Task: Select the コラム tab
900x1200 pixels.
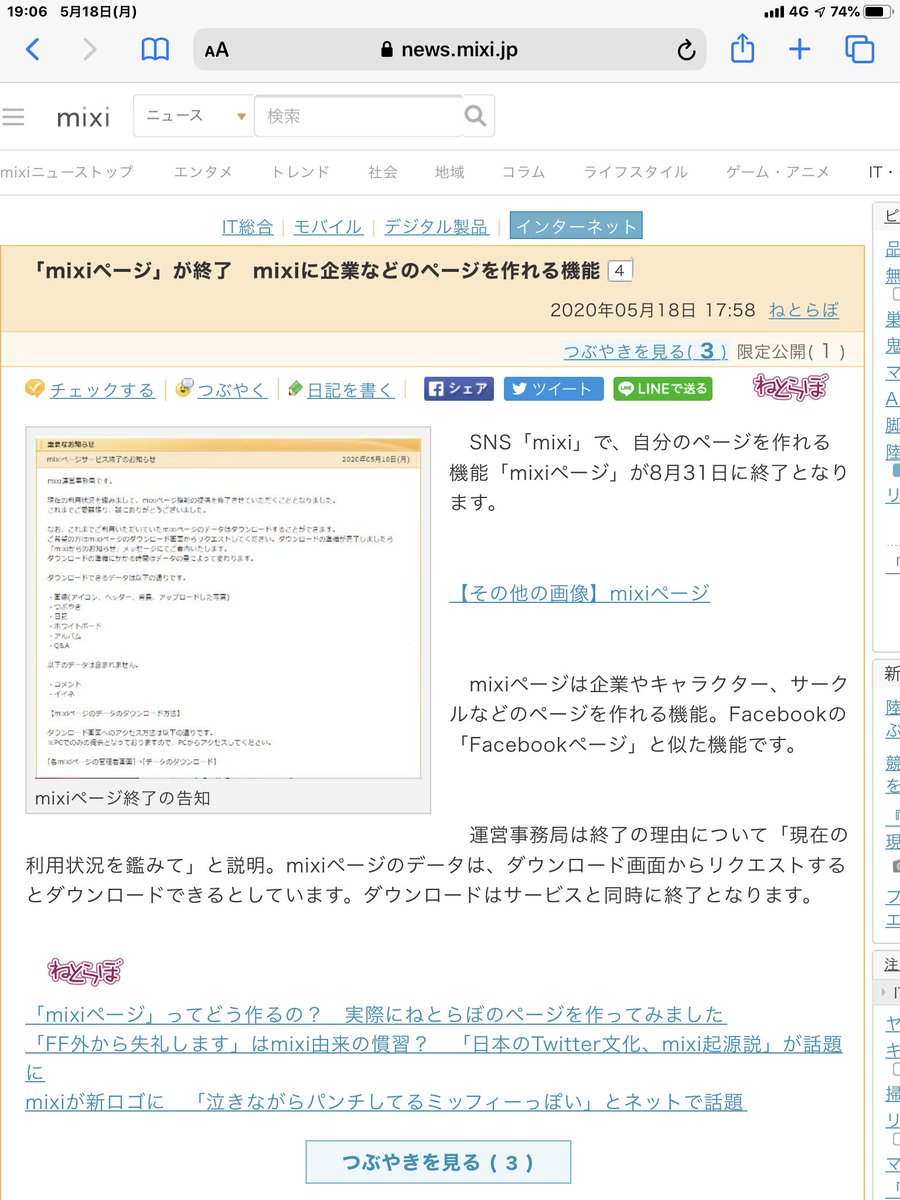Action: pyautogui.click(x=524, y=172)
